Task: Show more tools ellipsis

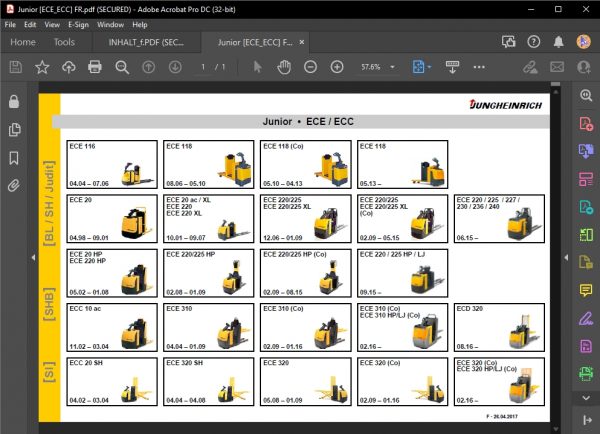Action: [x=479, y=67]
